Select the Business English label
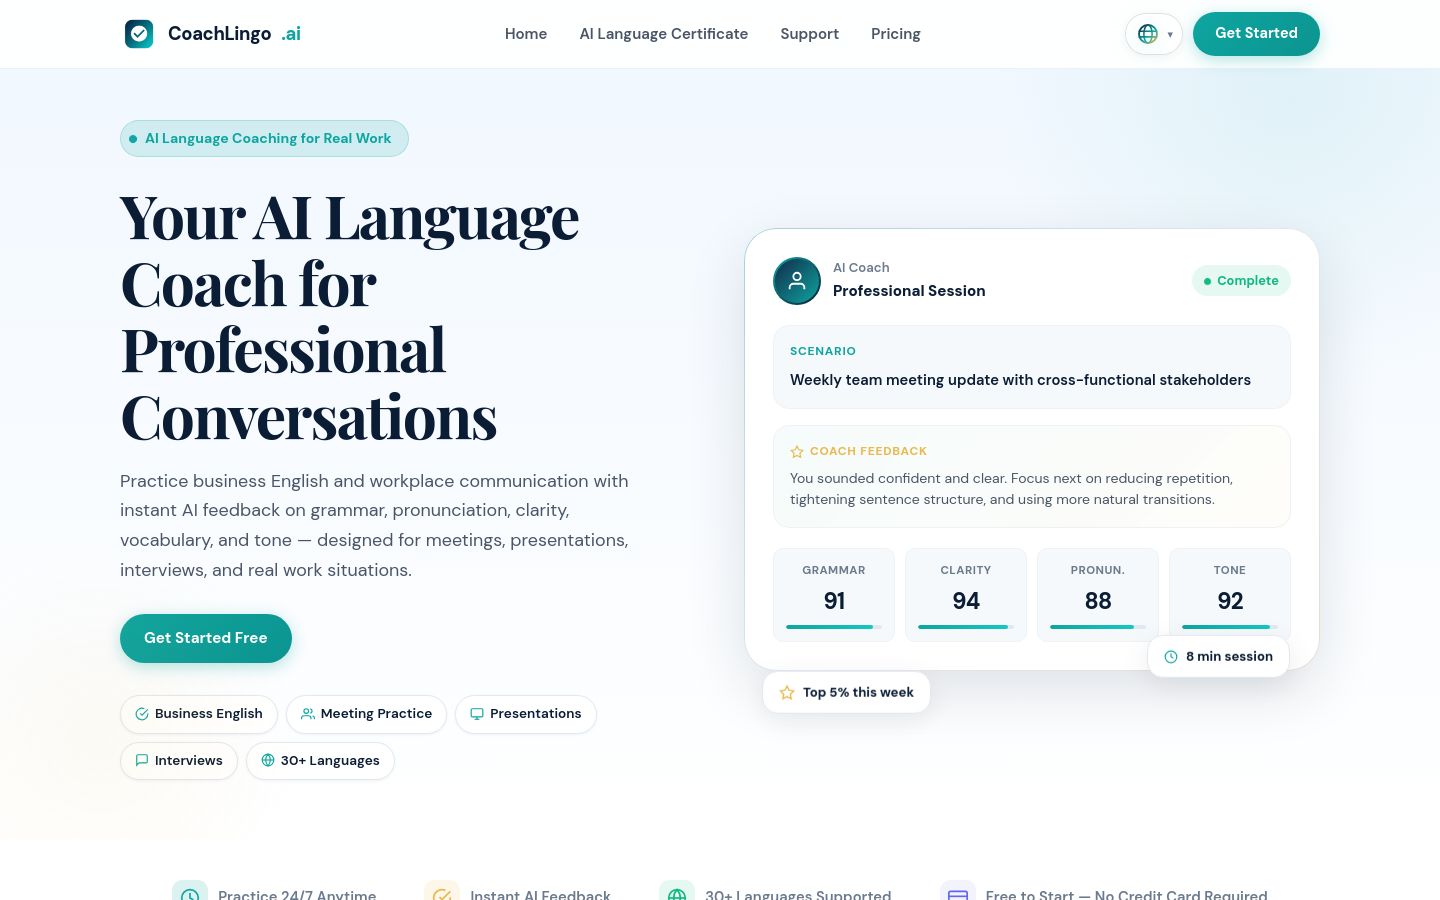This screenshot has height=900, width=1440. [209, 714]
